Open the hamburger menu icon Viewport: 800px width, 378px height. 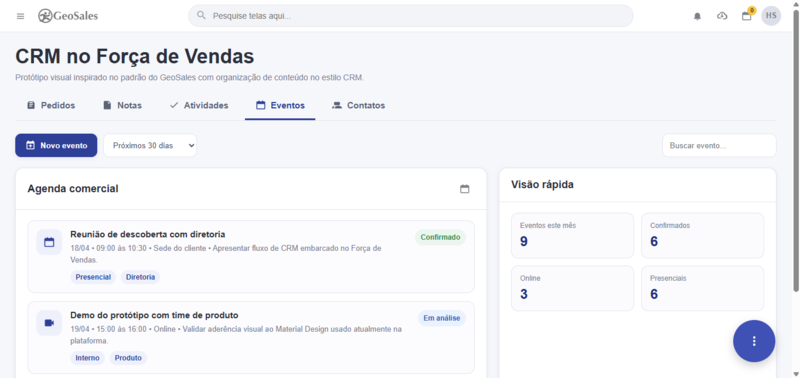(x=20, y=16)
